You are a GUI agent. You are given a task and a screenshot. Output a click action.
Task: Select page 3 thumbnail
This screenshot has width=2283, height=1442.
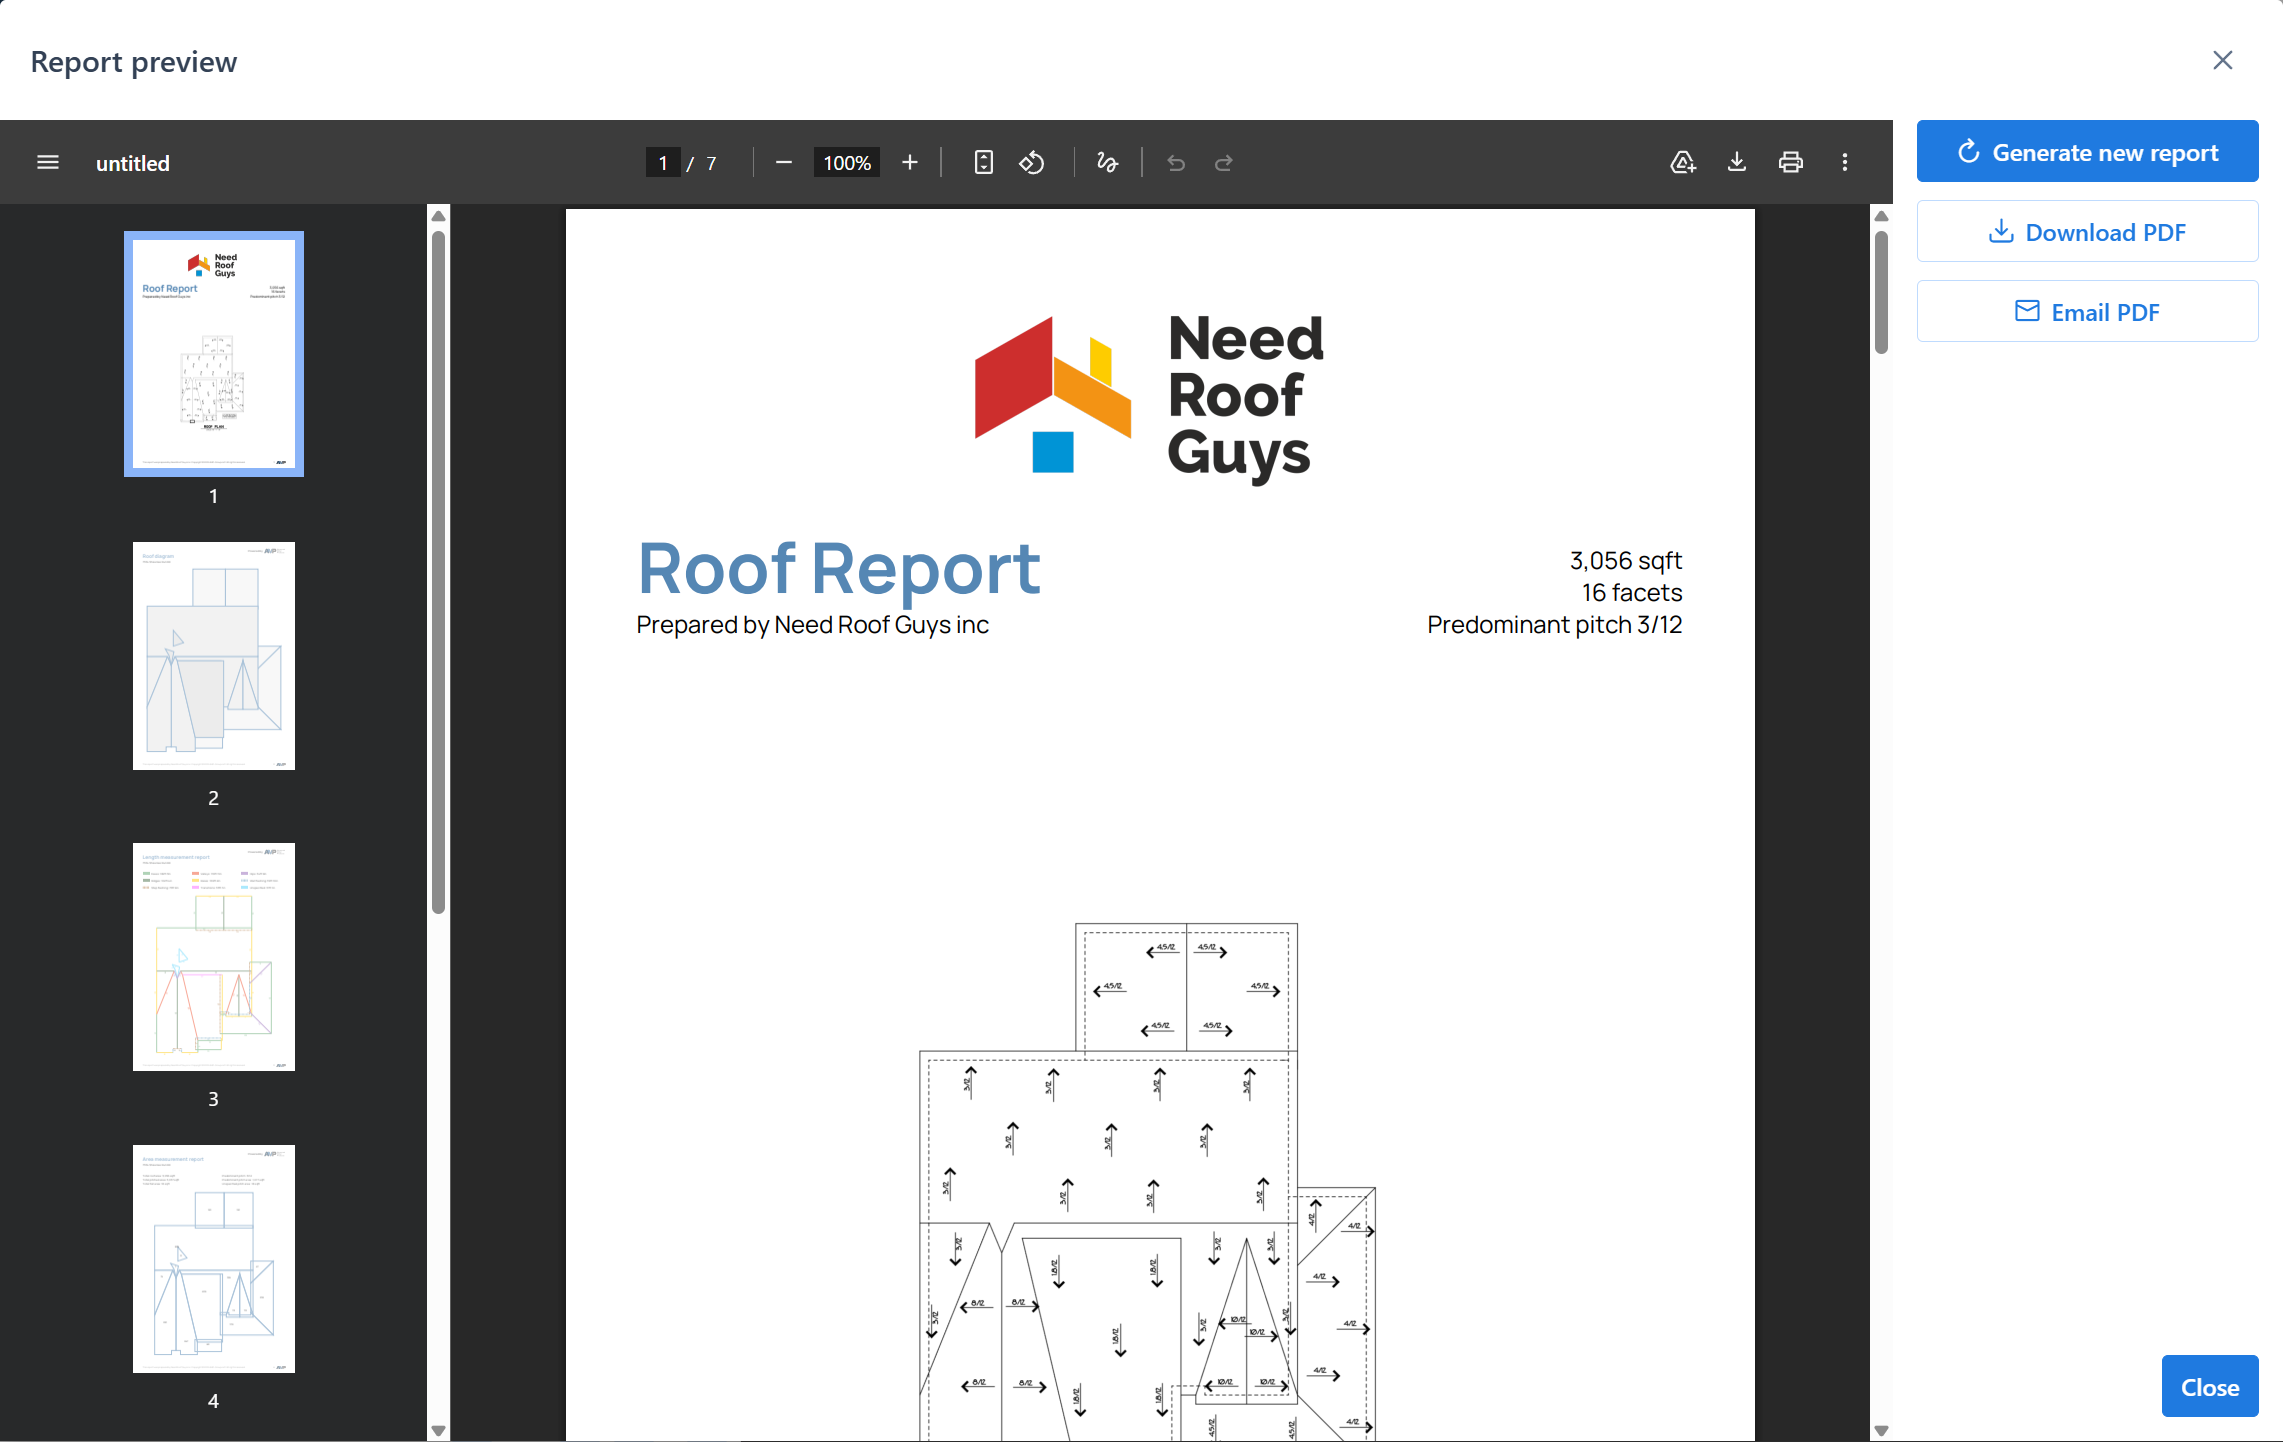point(214,957)
